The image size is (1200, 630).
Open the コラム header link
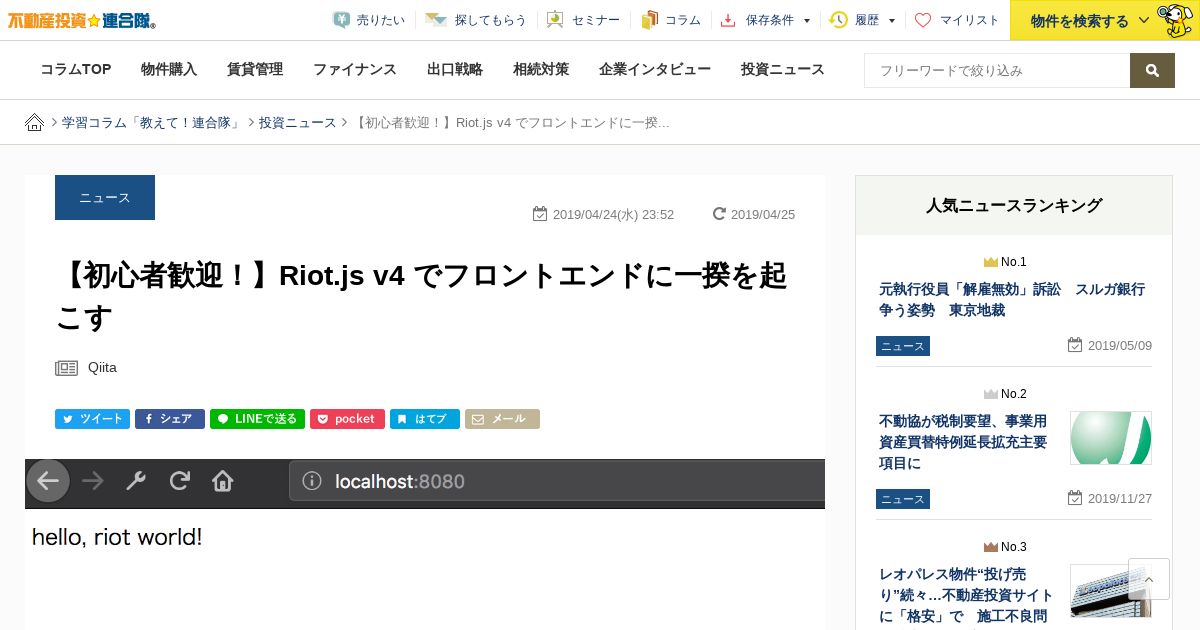coord(671,20)
